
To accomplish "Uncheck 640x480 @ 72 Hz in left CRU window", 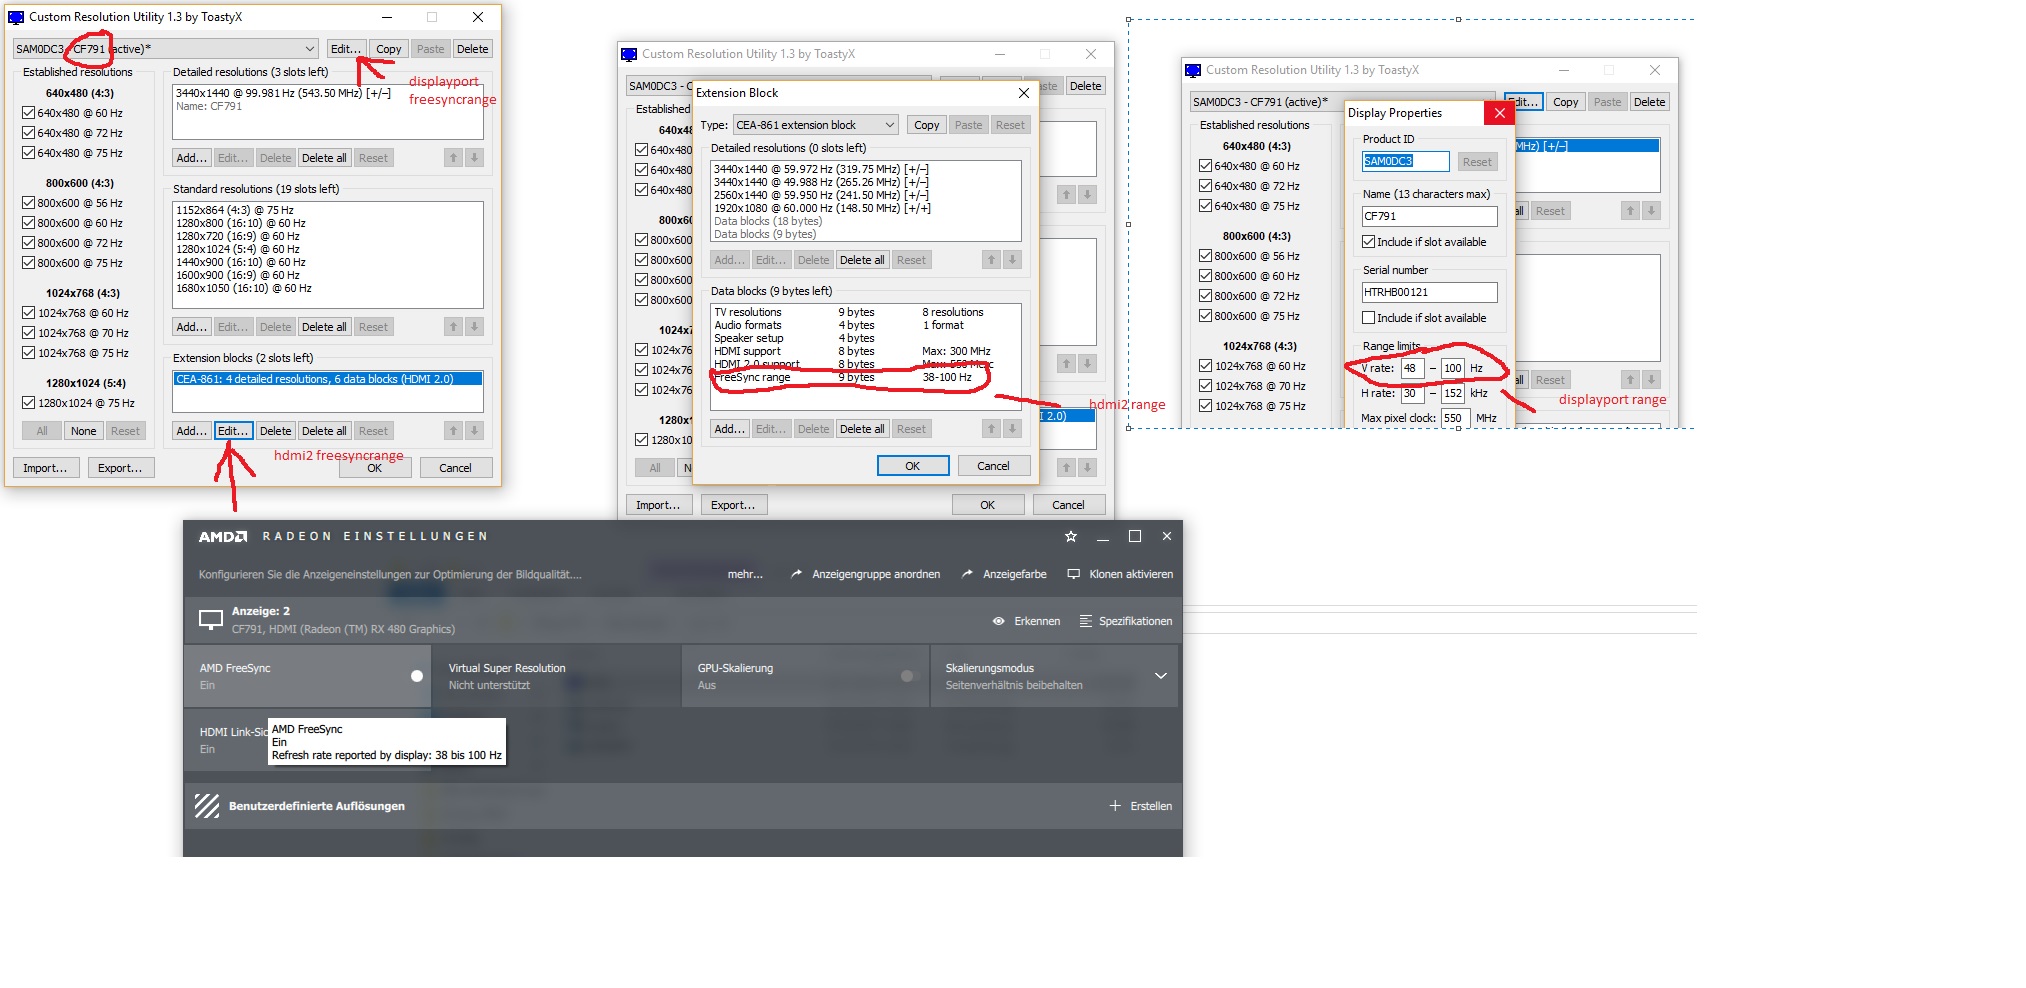I will point(29,133).
